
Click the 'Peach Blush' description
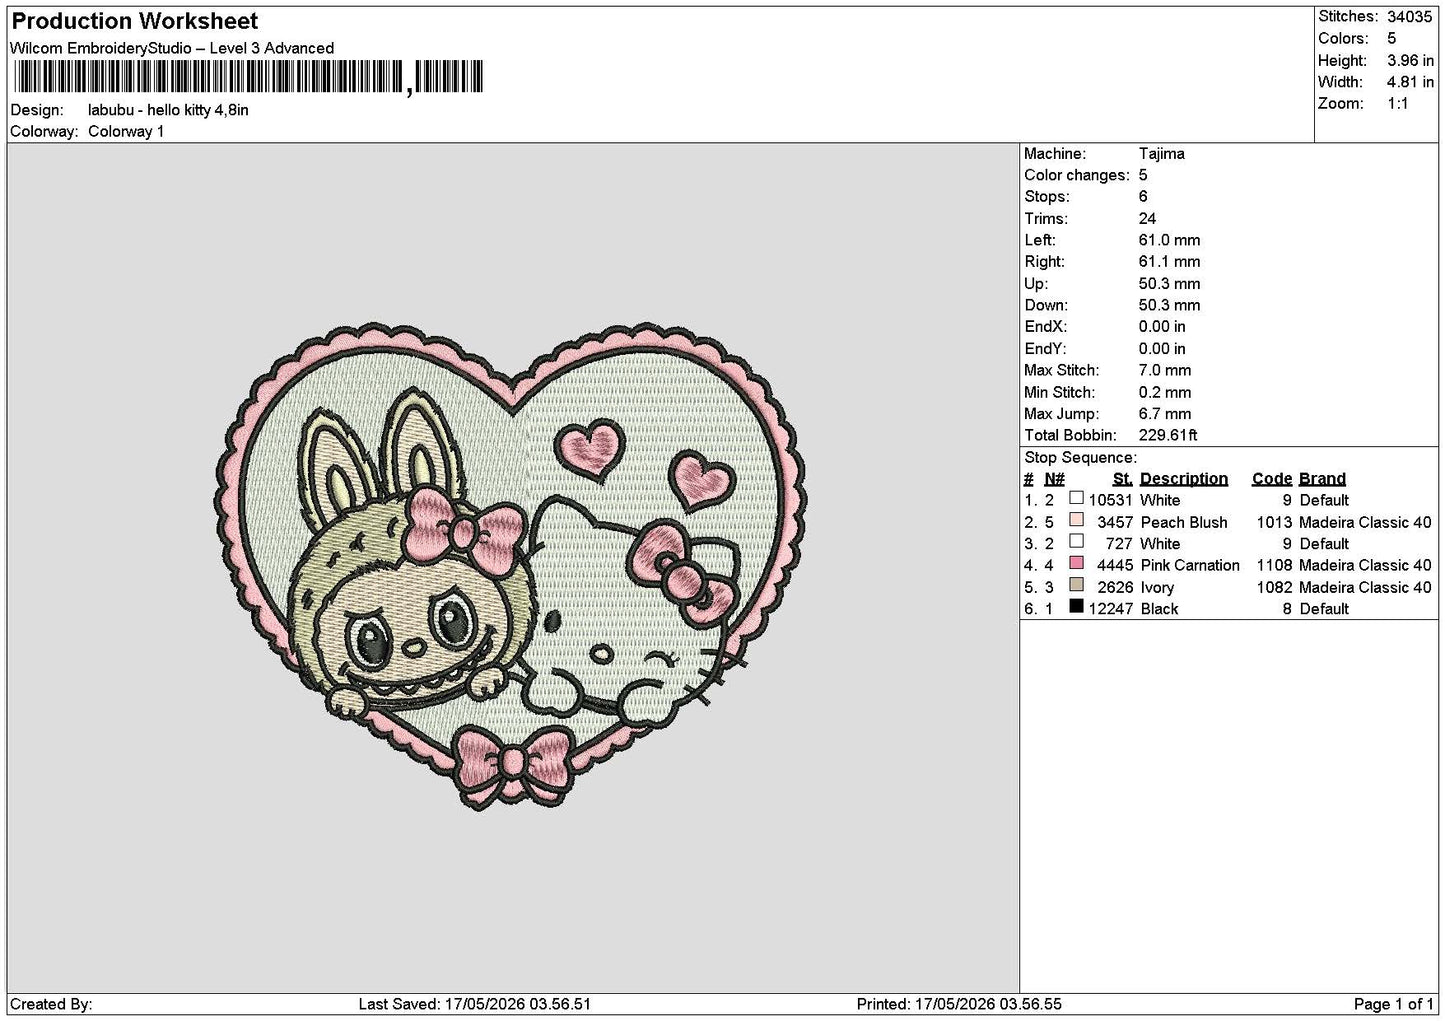click(x=1184, y=522)
